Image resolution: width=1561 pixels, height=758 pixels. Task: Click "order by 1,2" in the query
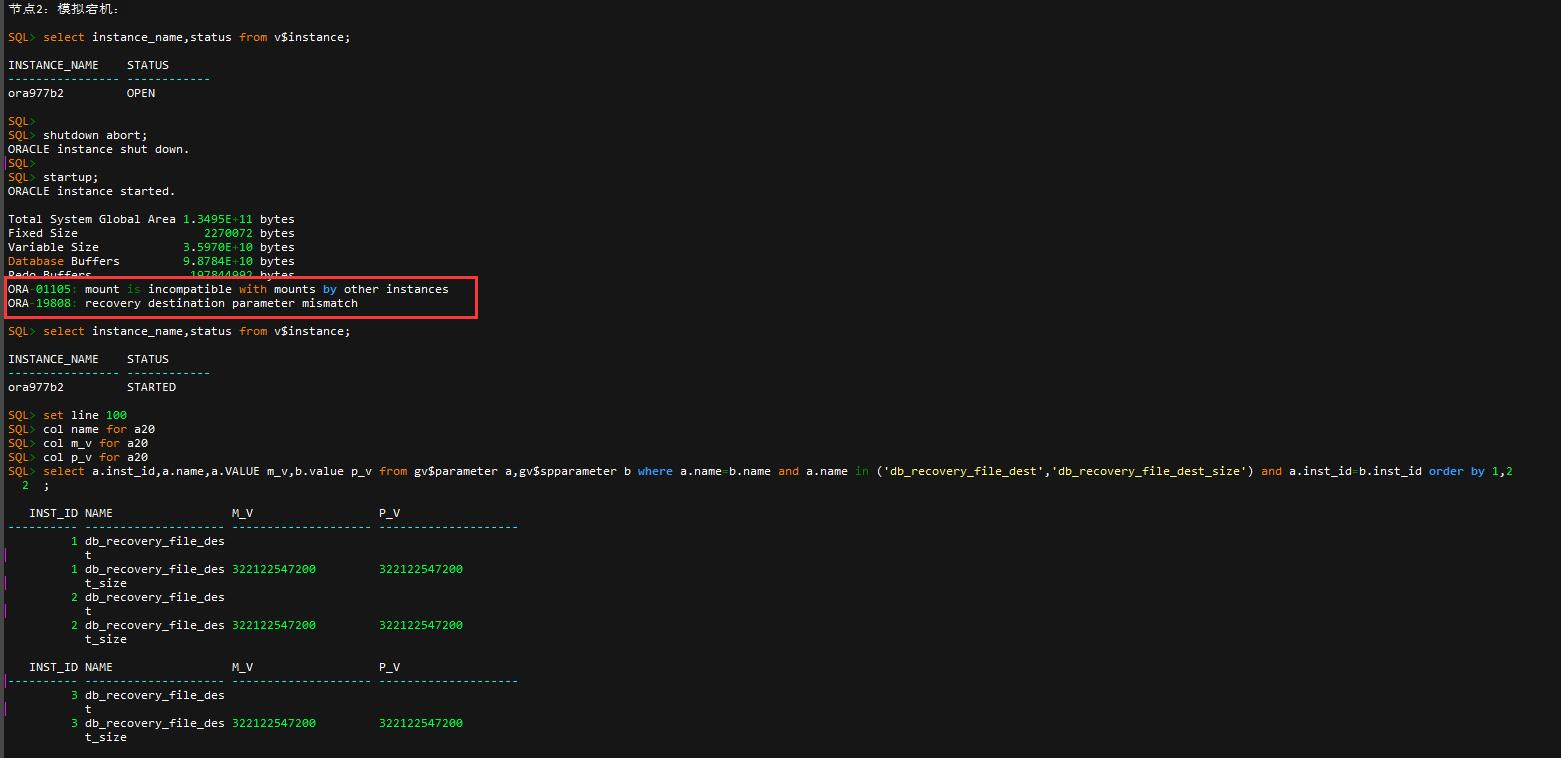tap(1470, 471)
